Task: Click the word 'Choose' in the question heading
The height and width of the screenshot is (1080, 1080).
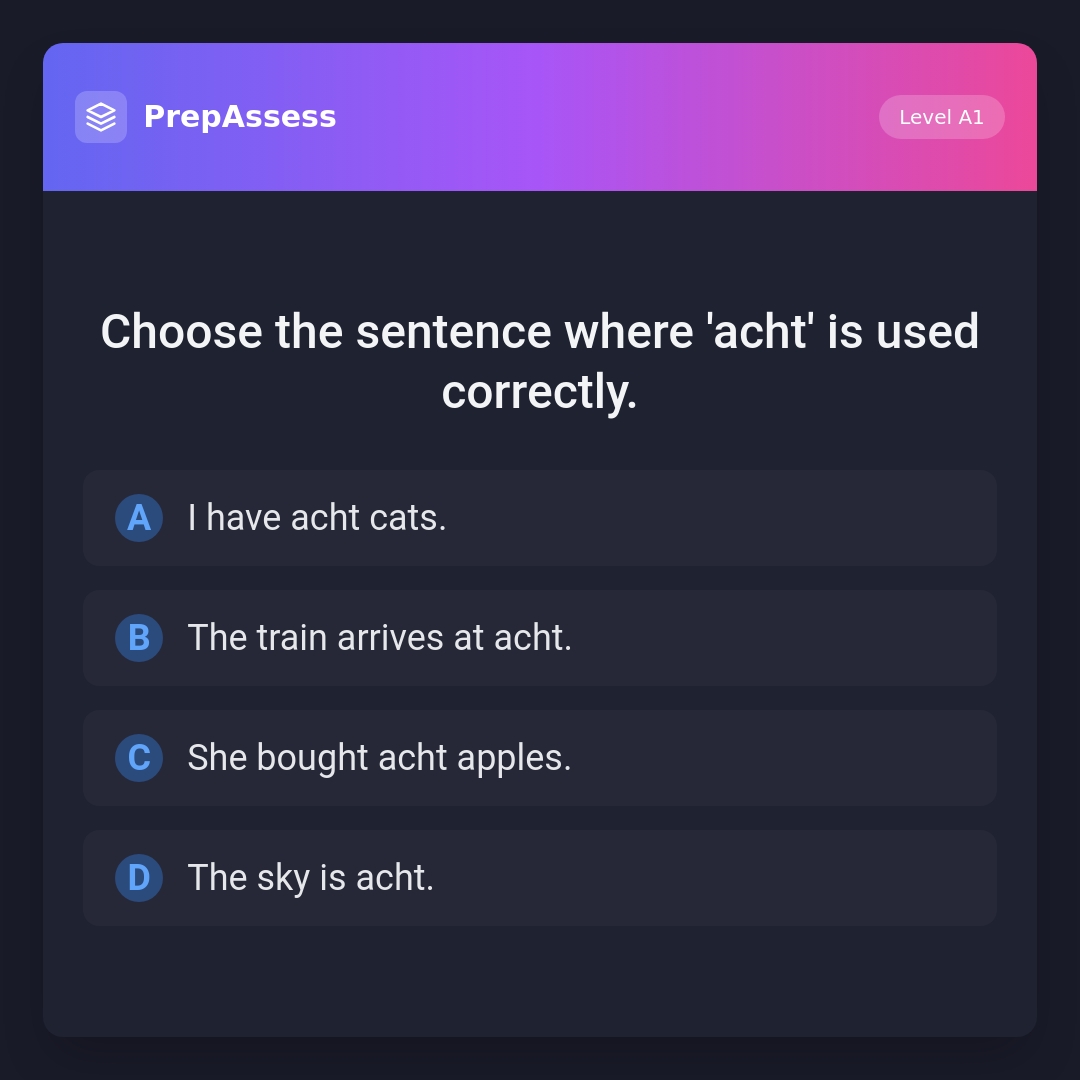Action: pyautogui.click(x=180, y=332)
